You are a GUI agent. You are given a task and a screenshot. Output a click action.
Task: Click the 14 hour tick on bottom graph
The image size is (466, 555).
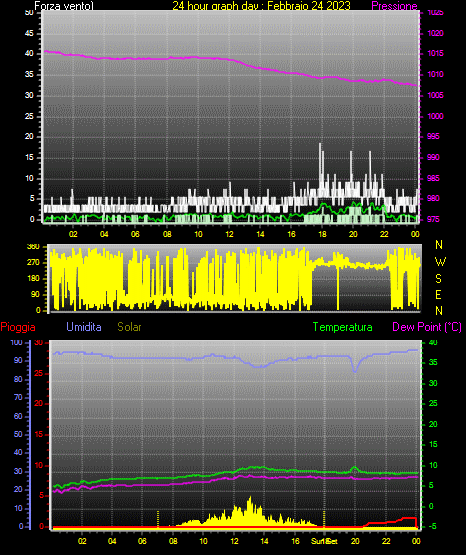click(x=264, y=541)
